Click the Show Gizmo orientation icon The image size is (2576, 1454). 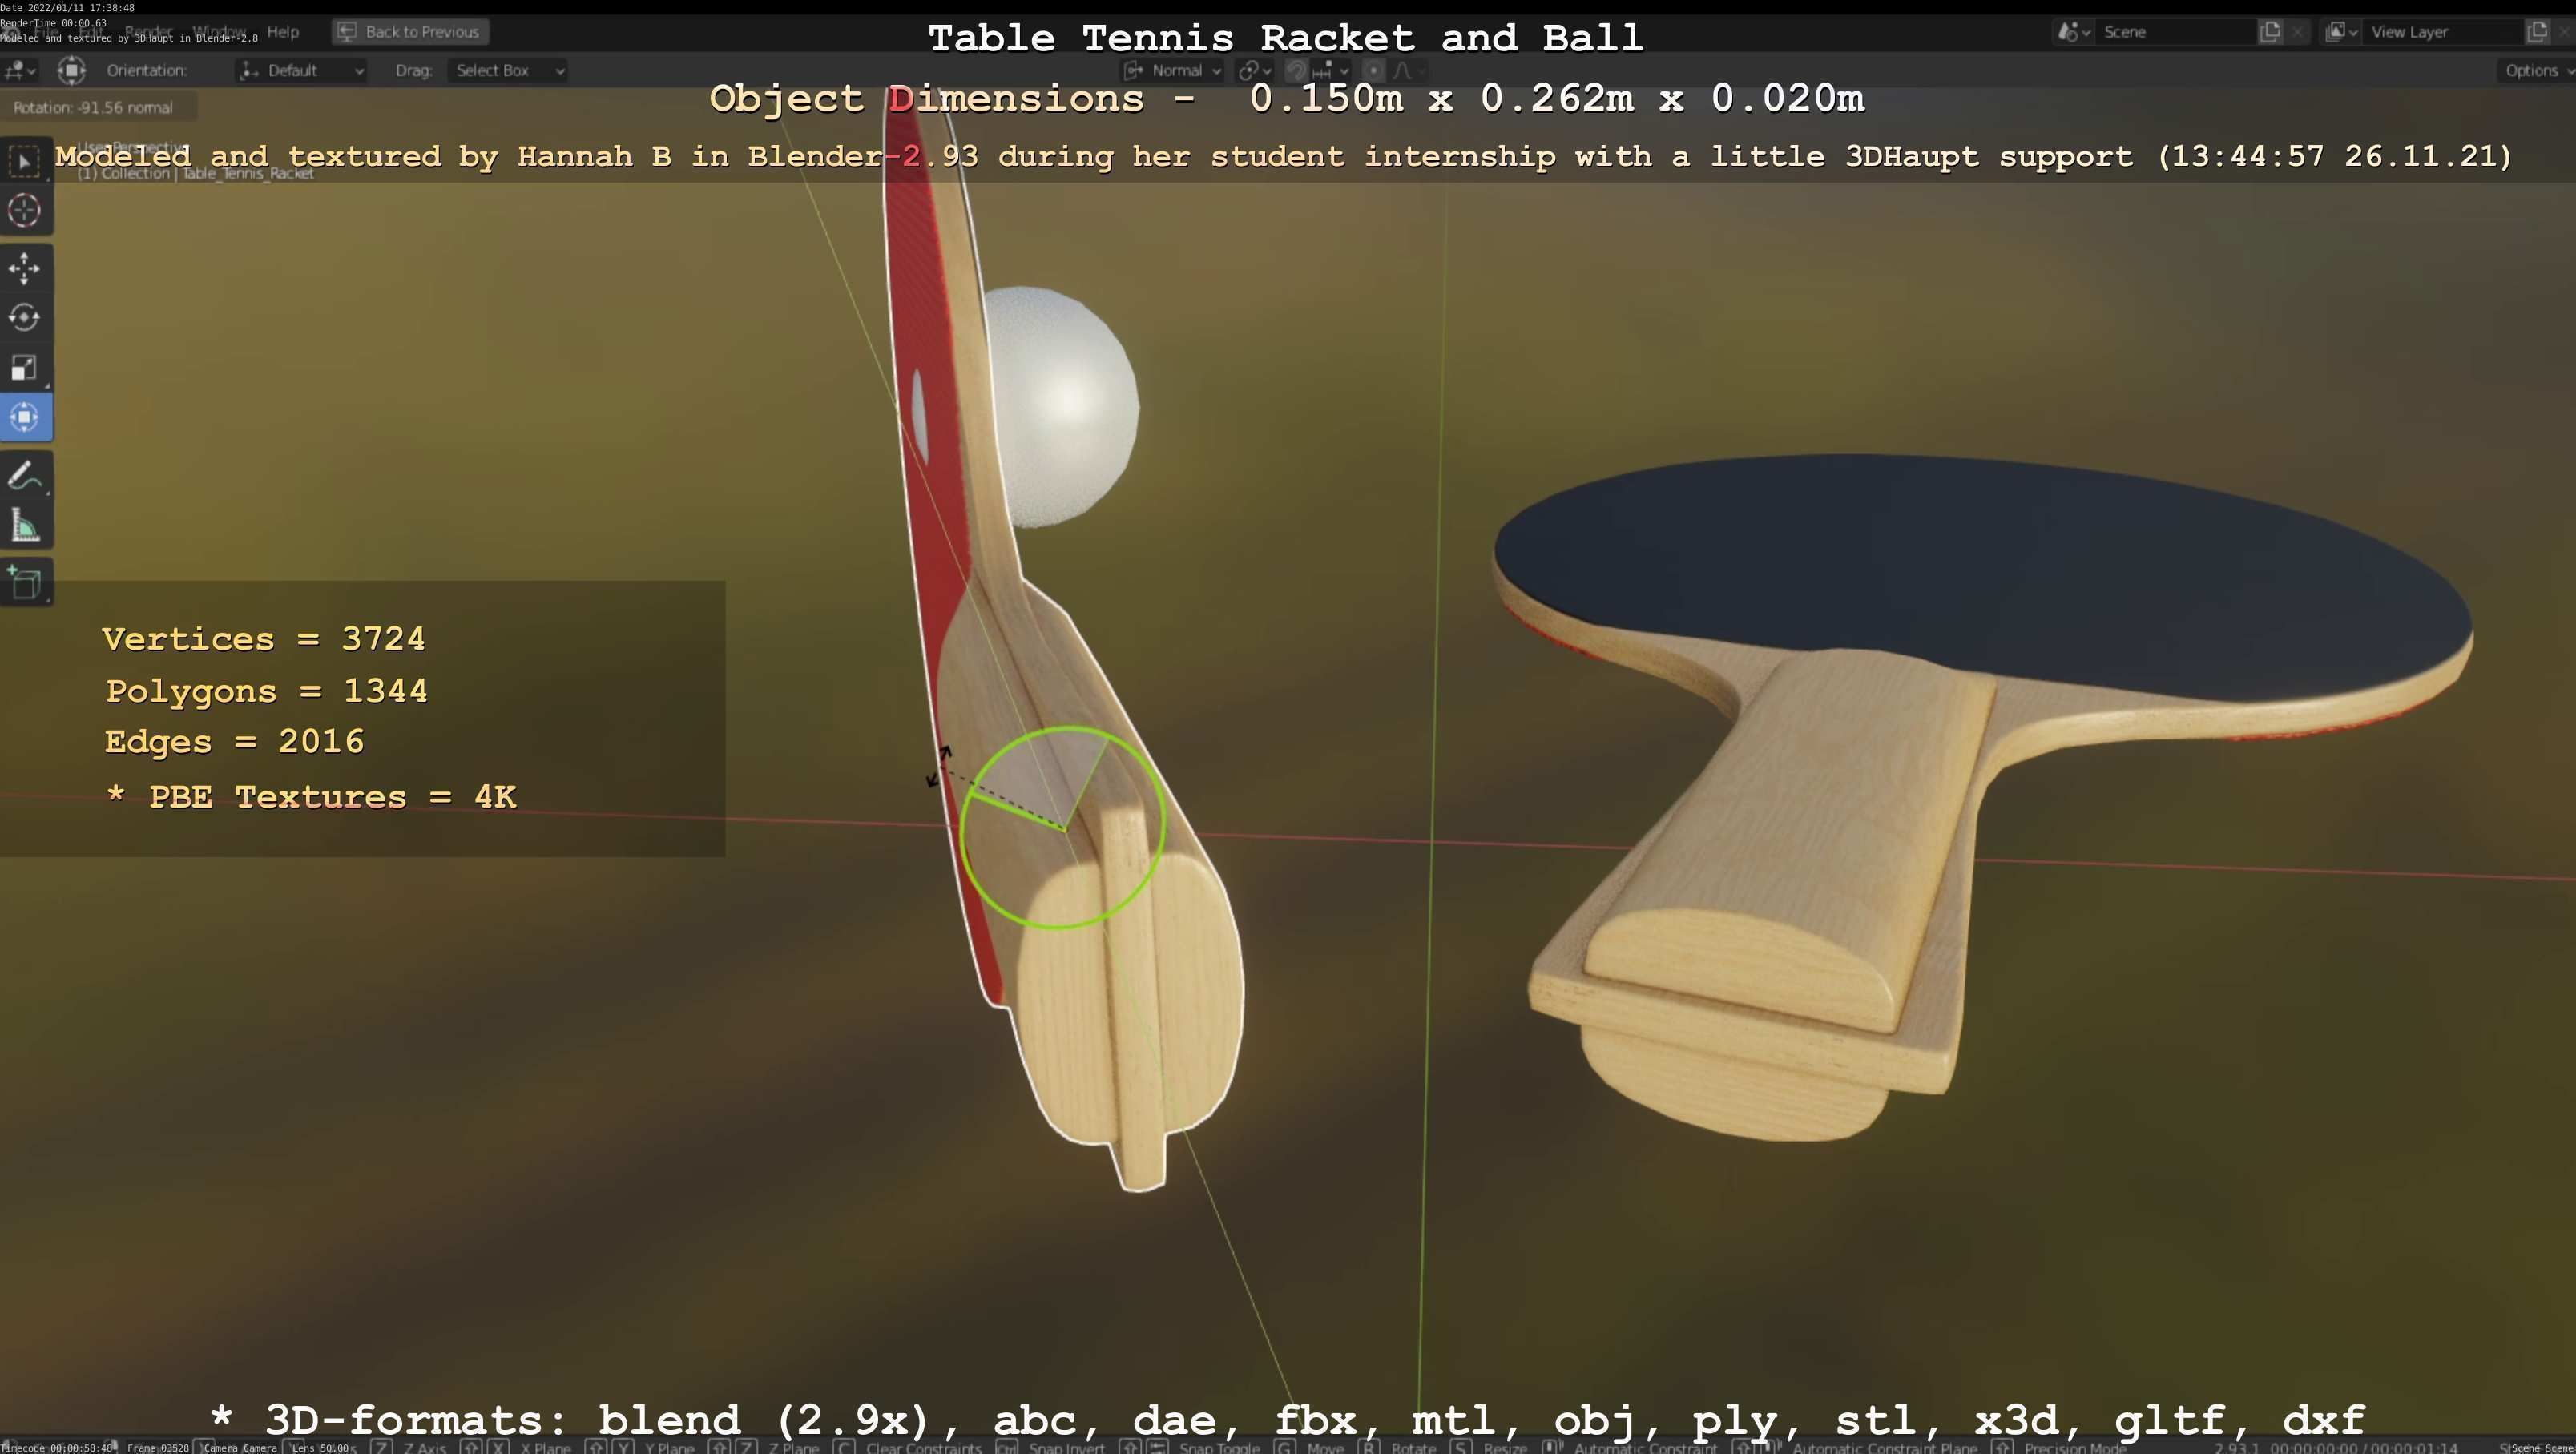click(71, 70)
